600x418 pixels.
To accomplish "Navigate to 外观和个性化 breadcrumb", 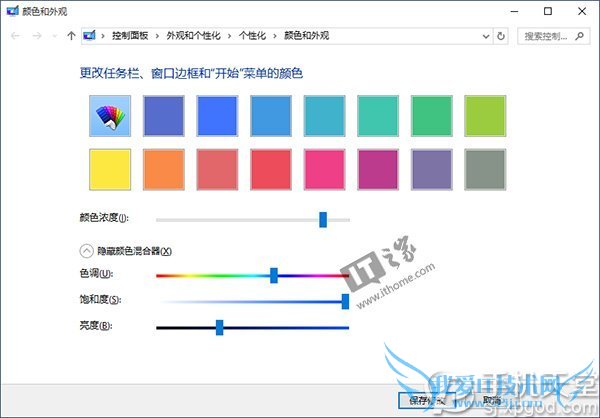I will tap(193, 36).
